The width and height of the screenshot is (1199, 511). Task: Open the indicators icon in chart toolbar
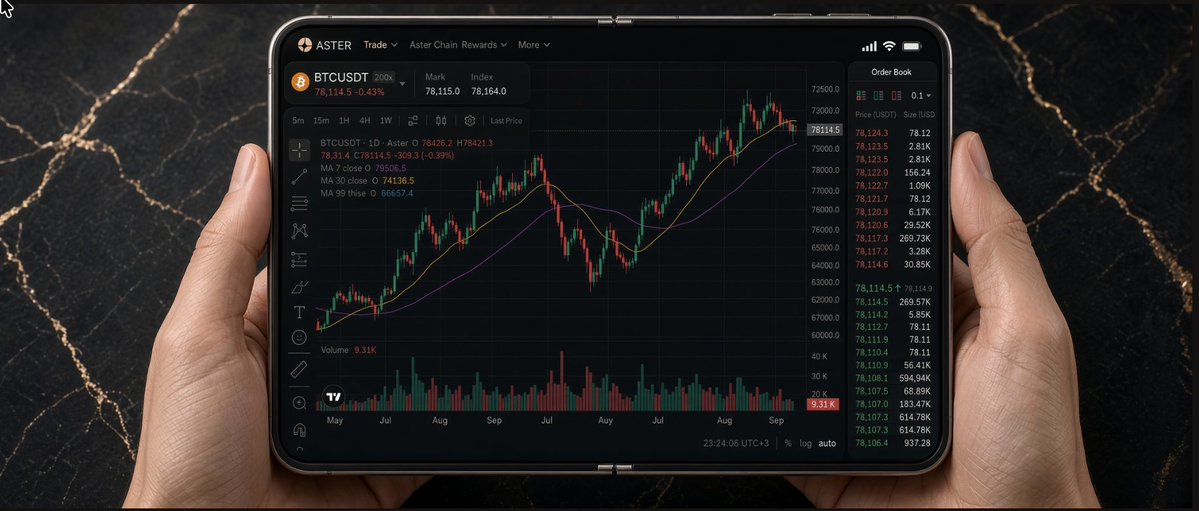413,121
